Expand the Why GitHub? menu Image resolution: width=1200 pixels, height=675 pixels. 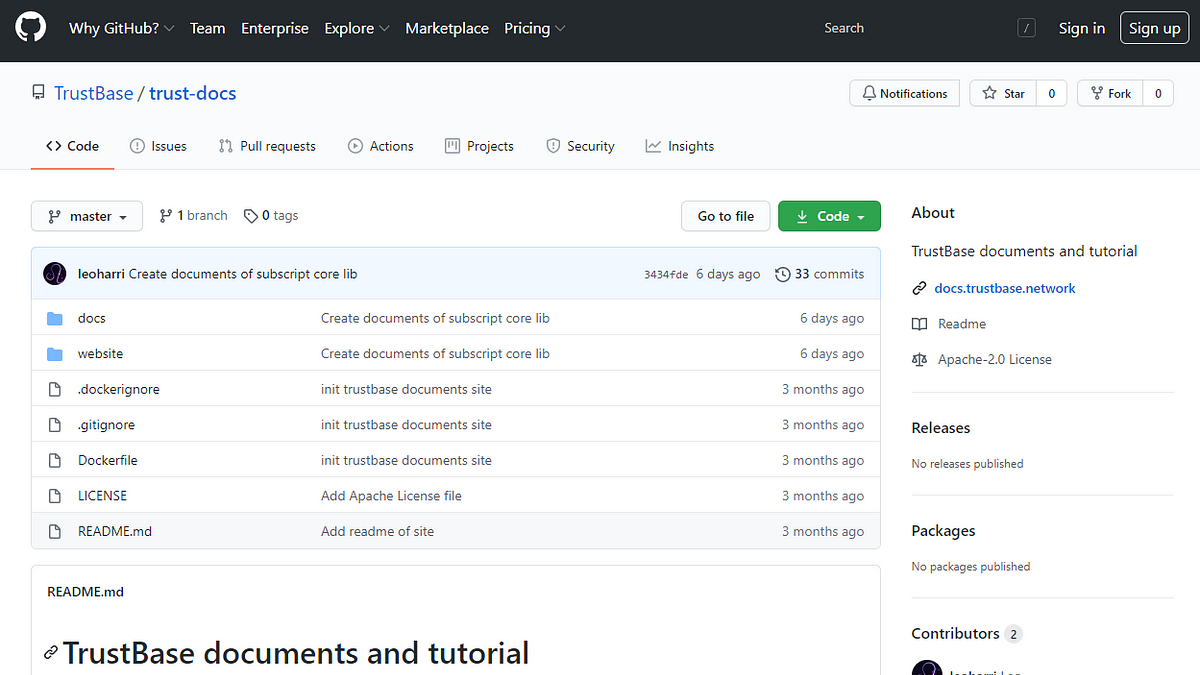coord(122,28)
